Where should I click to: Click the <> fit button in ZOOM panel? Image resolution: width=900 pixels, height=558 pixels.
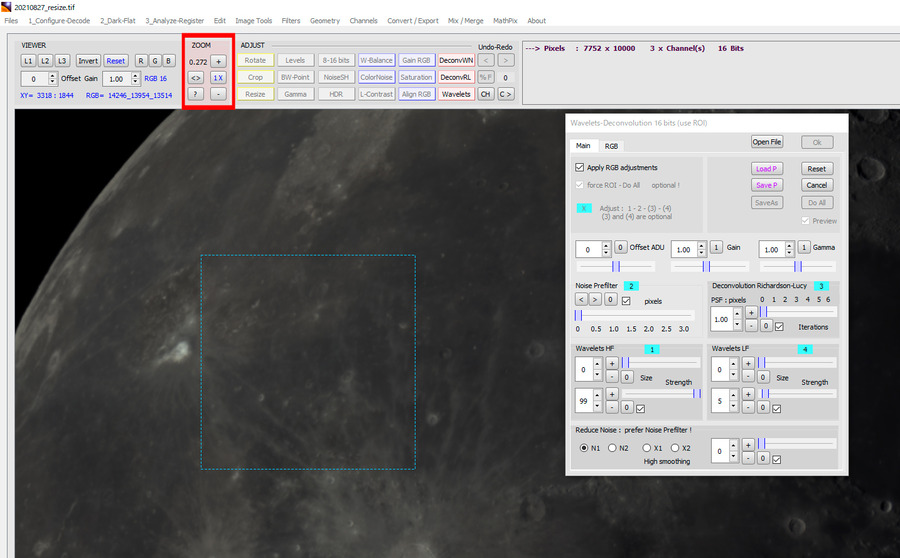point(196,78)
